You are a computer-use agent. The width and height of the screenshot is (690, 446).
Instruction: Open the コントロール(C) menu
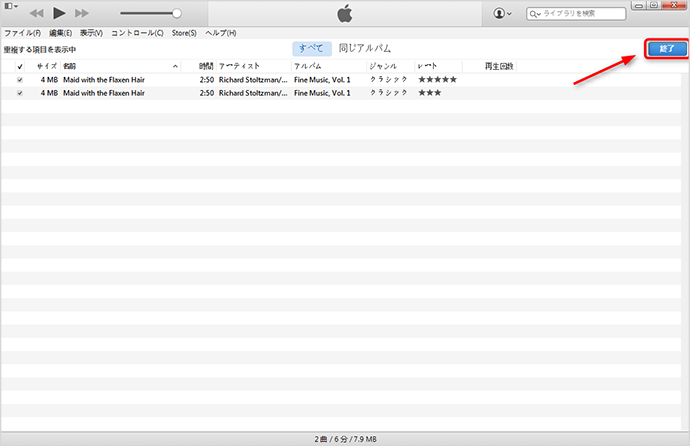137,33
